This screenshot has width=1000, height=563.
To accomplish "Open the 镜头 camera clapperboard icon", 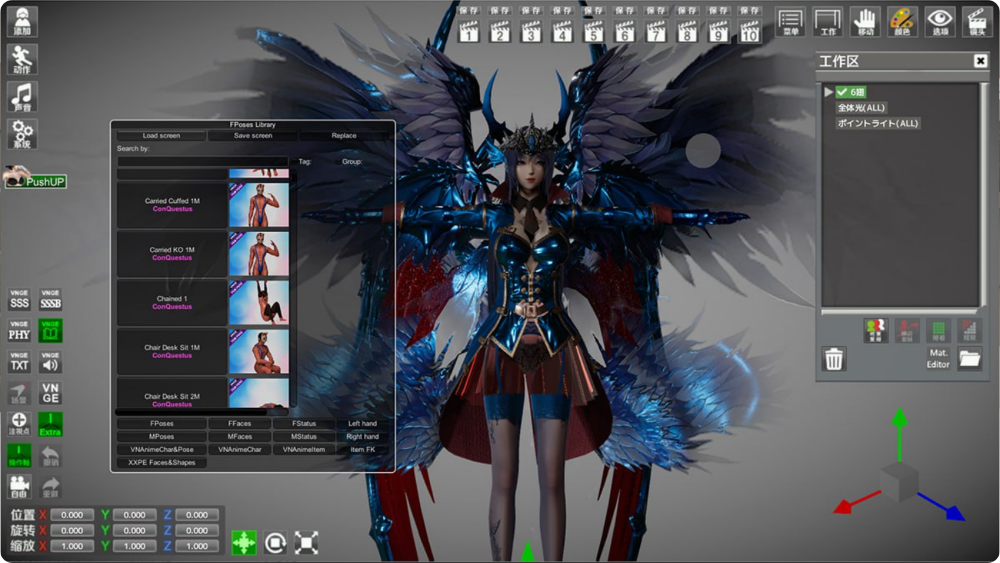I will point(977,22).
